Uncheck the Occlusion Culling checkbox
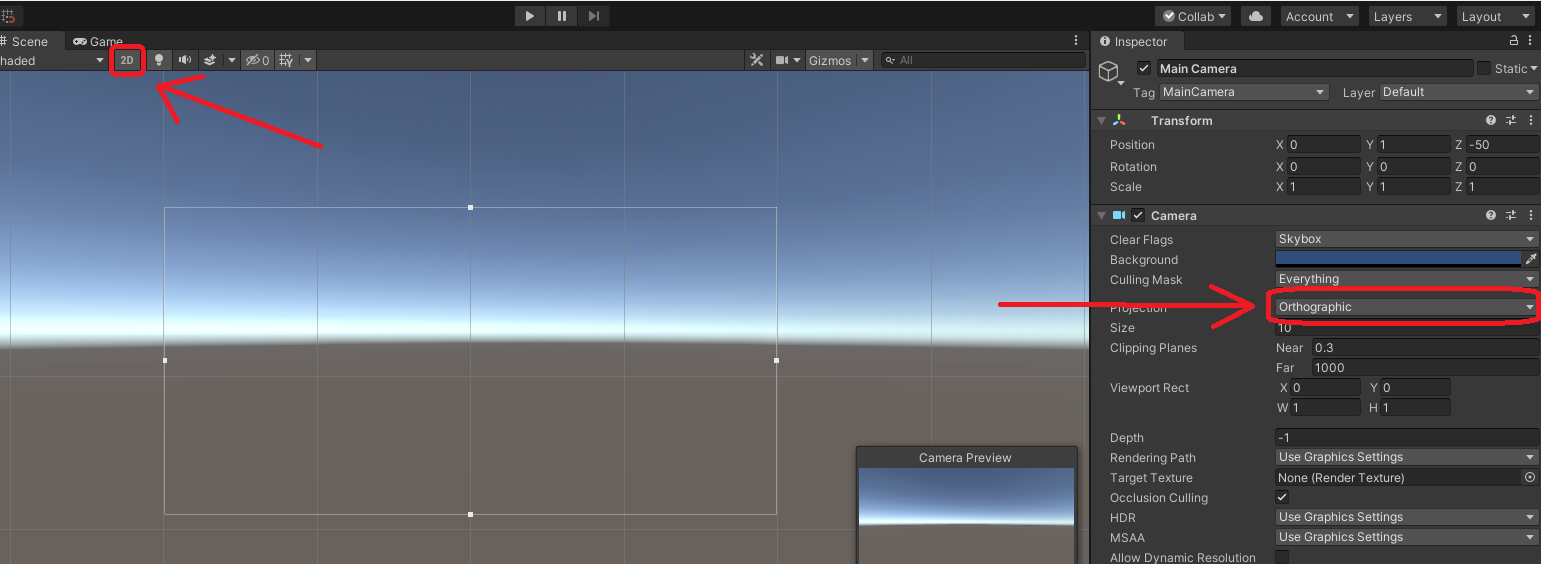Image resolution: width=1541 pixels, height=564 pixels. point(1282,497)
